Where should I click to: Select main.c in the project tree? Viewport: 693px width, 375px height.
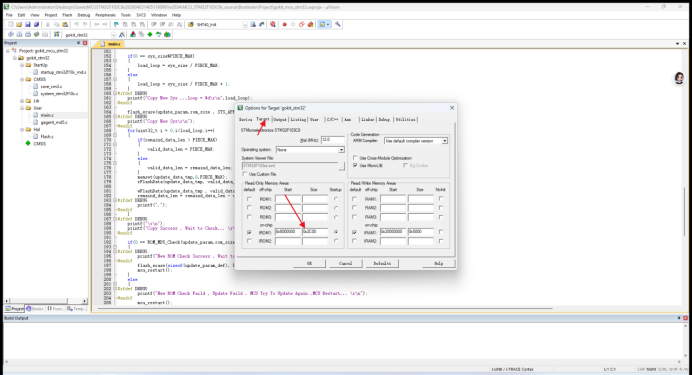[x=47, y=115]
